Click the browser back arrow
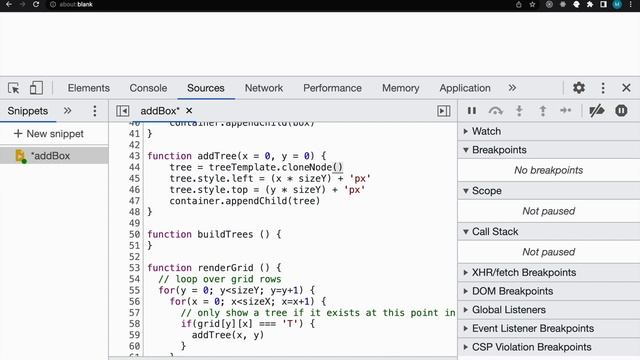This screenshot has width=640, height=360. click(9, 4)
